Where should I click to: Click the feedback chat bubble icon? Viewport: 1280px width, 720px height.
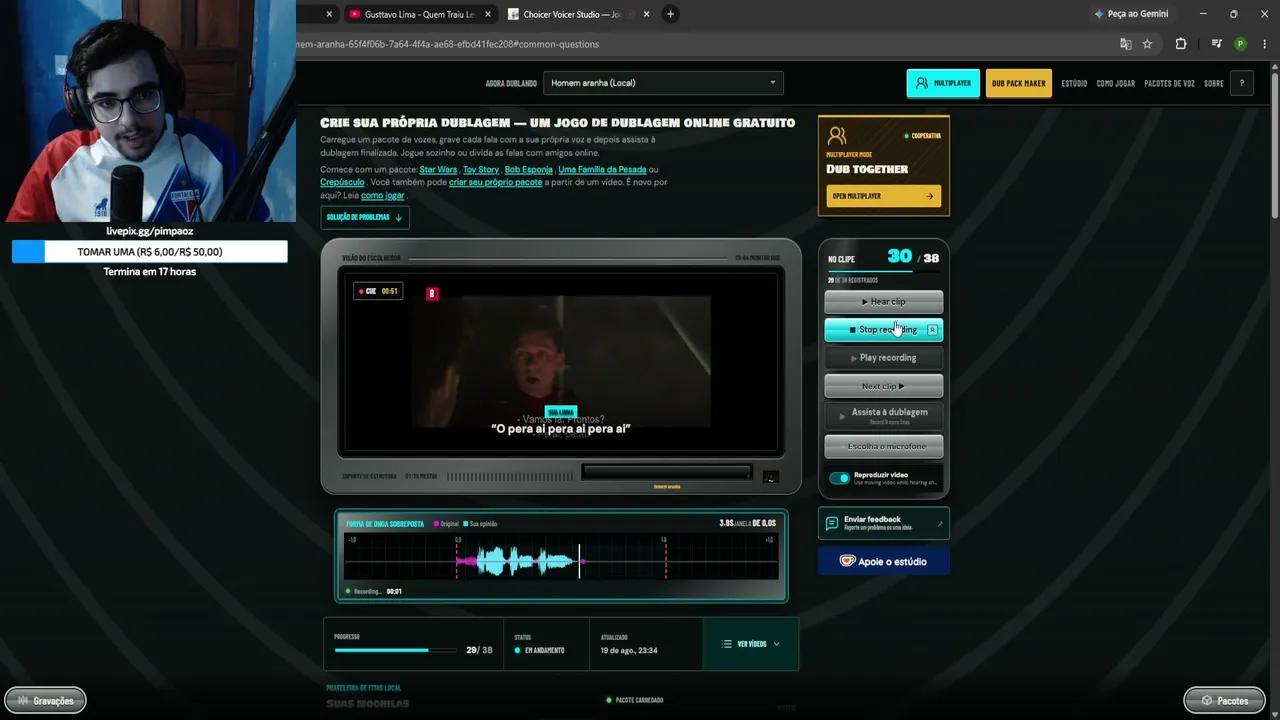pyautogui.click(x=832, y=523)
